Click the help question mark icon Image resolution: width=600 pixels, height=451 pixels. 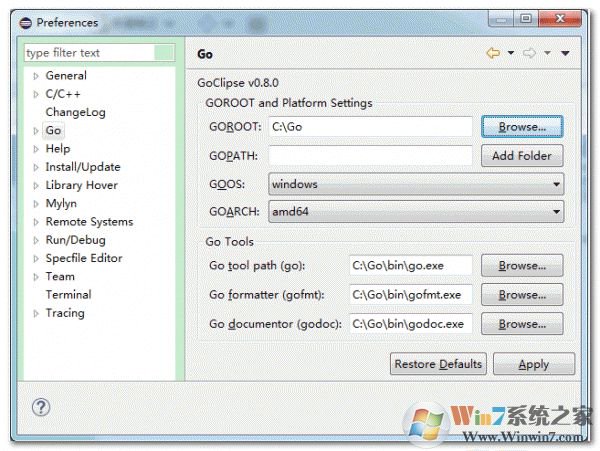point(41,407)
